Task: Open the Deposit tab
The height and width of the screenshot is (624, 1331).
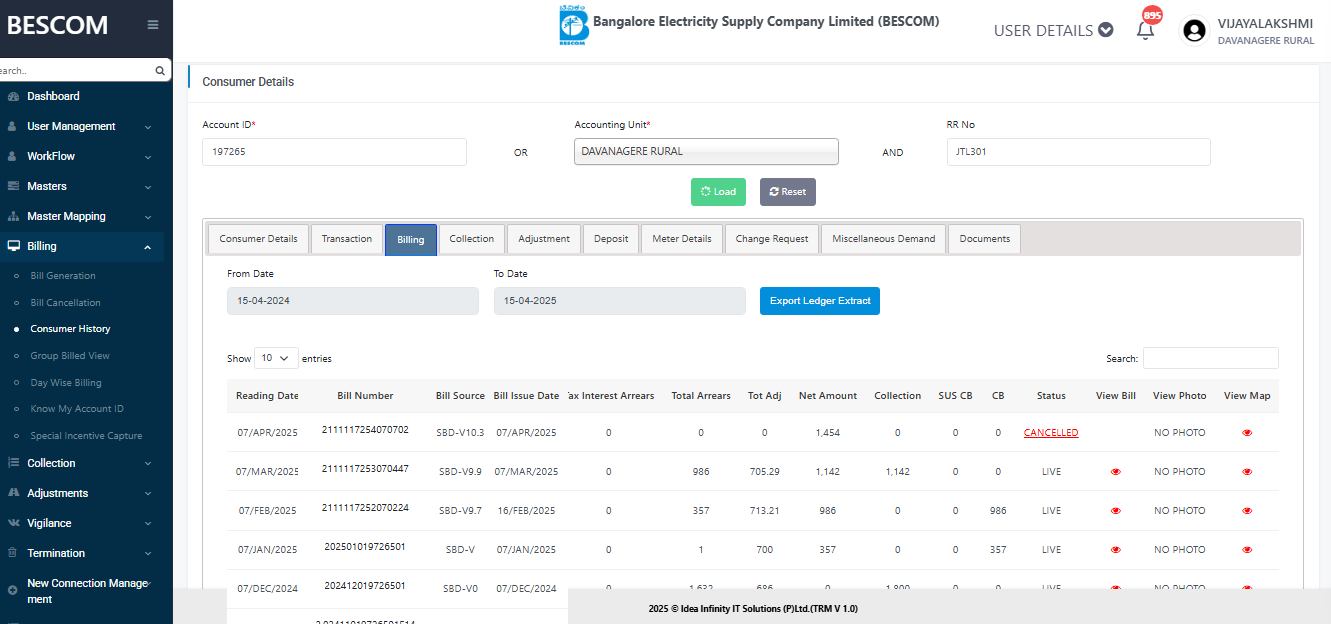Action: (611, 239)
